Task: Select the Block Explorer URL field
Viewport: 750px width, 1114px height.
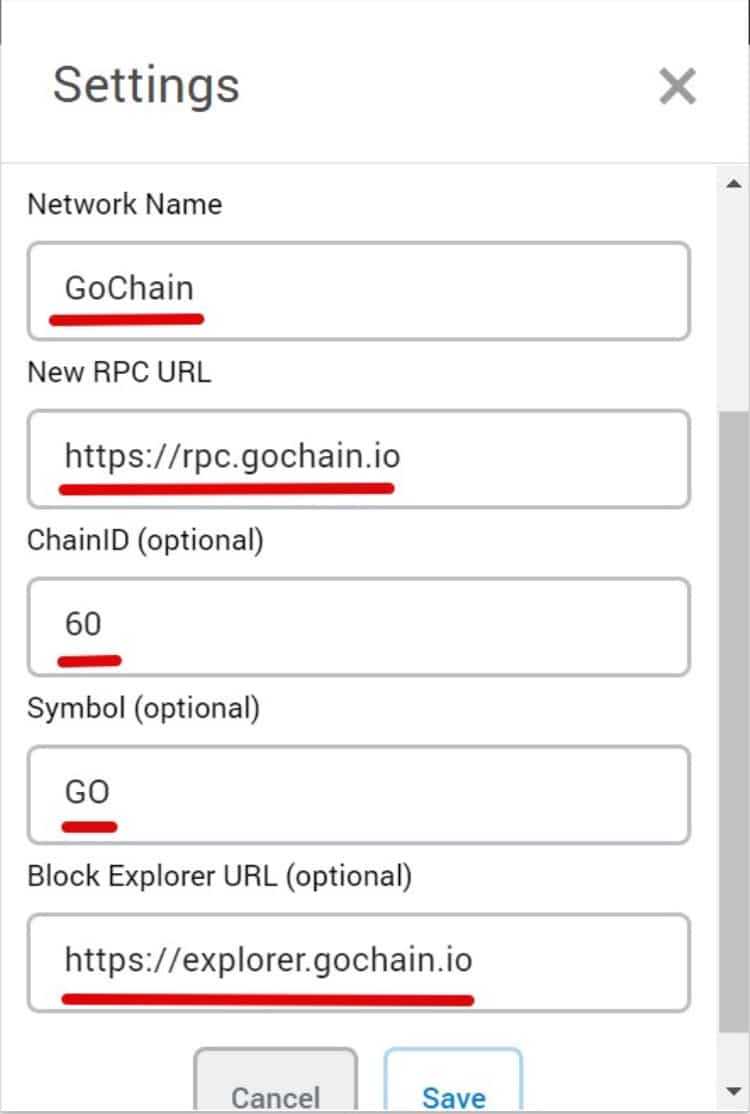Action: (x=360, y=963)
